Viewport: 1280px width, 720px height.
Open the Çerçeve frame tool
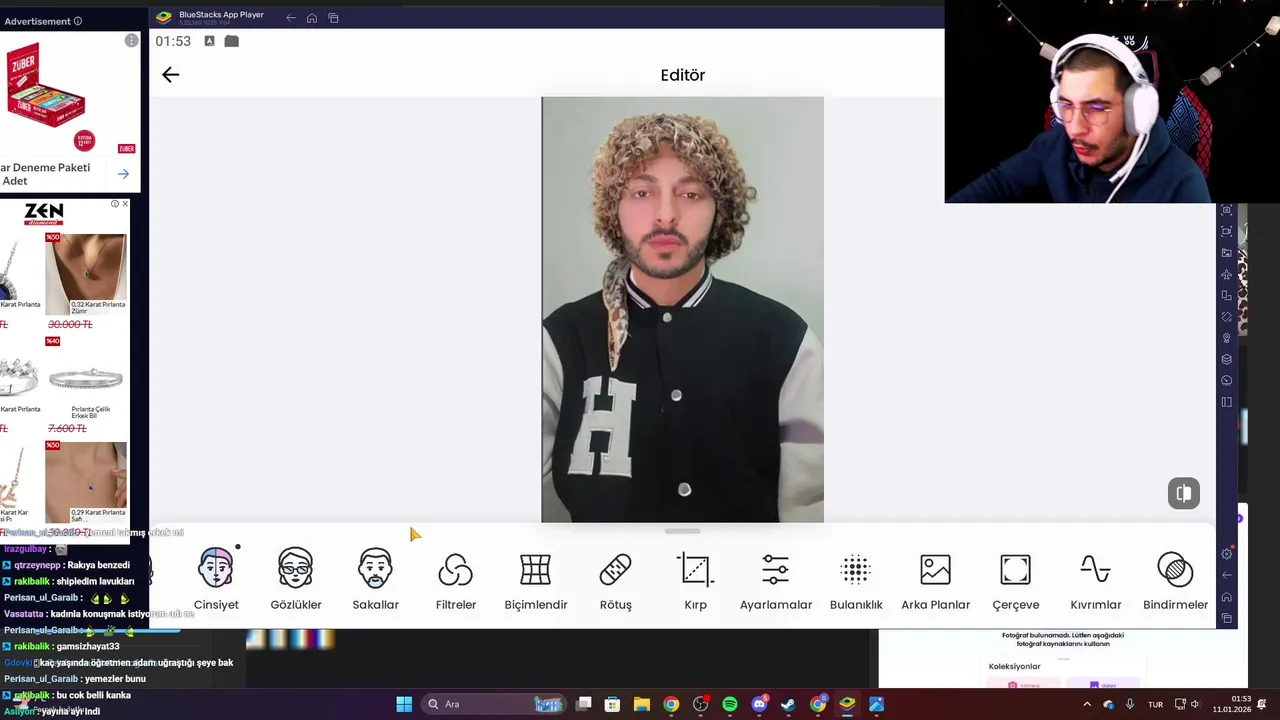(x=1016, y=579)
